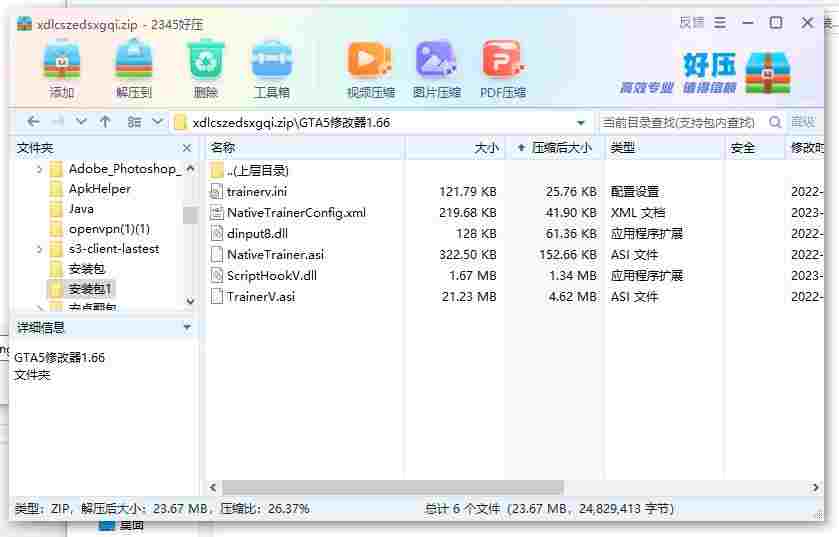Sort by the 类型 column header
This screenshot has width=839, height=537.
[x=665, y=148]
